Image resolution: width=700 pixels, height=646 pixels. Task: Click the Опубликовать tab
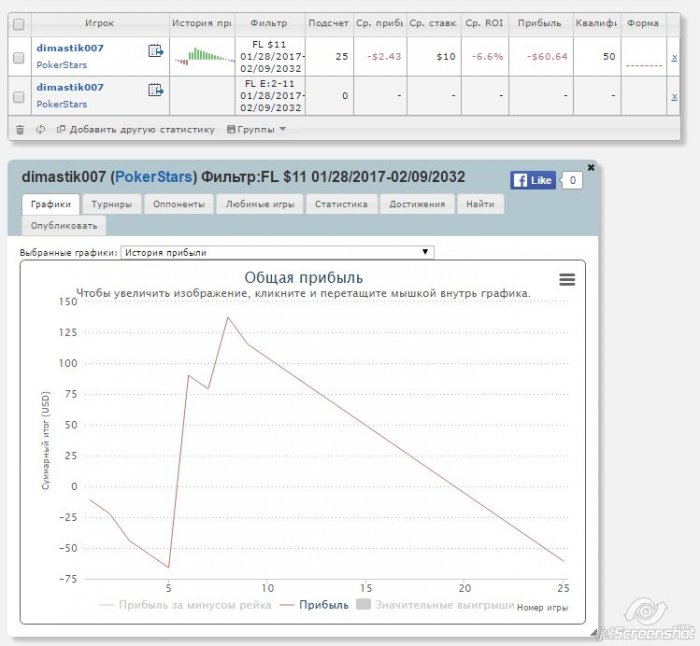pyautogui.click(x=64, y=225)
